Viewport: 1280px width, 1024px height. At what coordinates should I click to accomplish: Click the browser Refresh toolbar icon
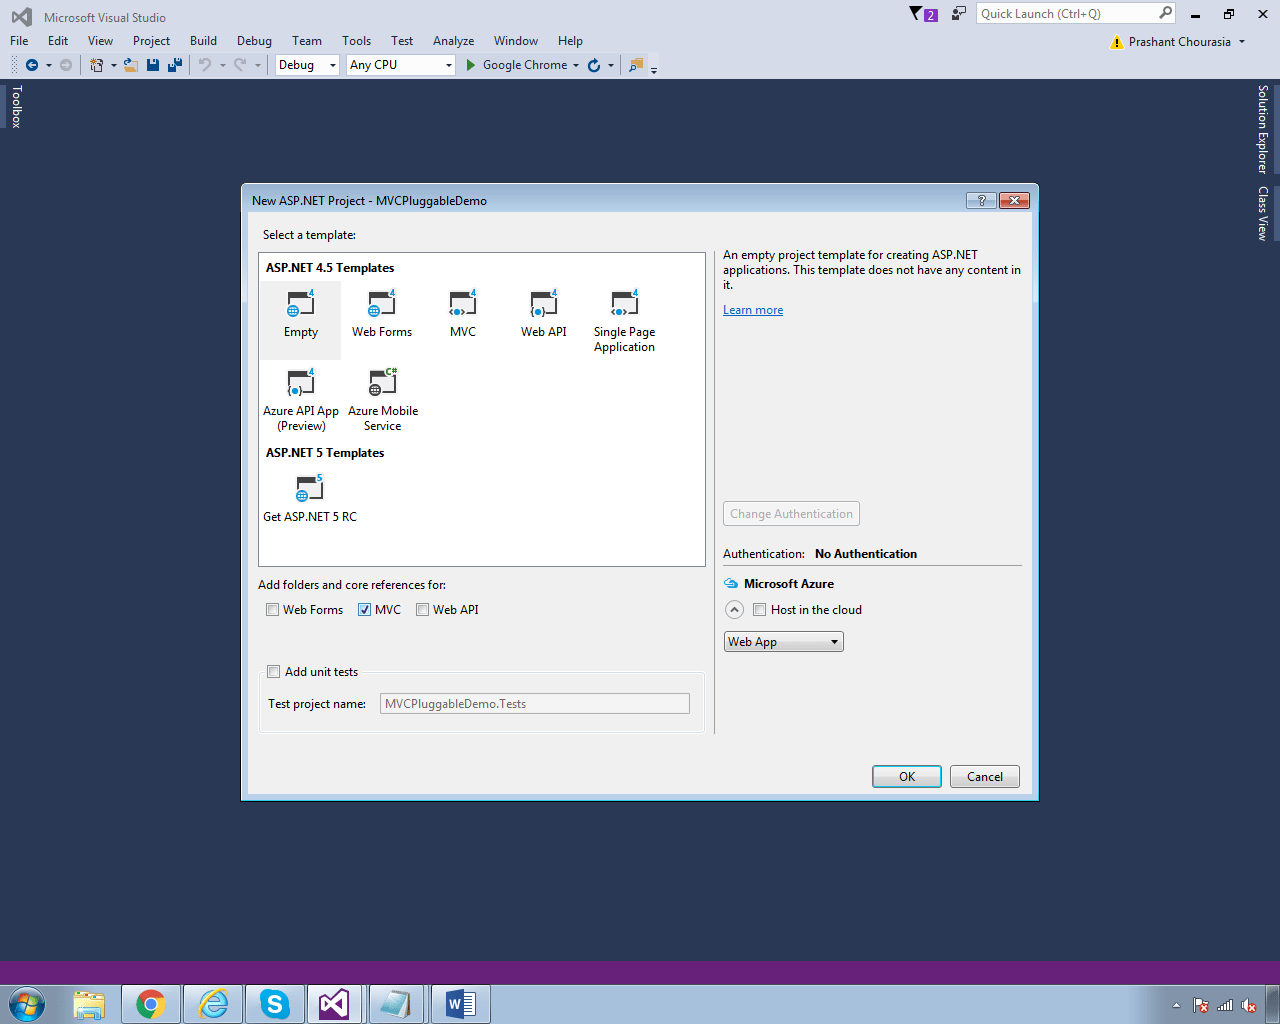594,65
